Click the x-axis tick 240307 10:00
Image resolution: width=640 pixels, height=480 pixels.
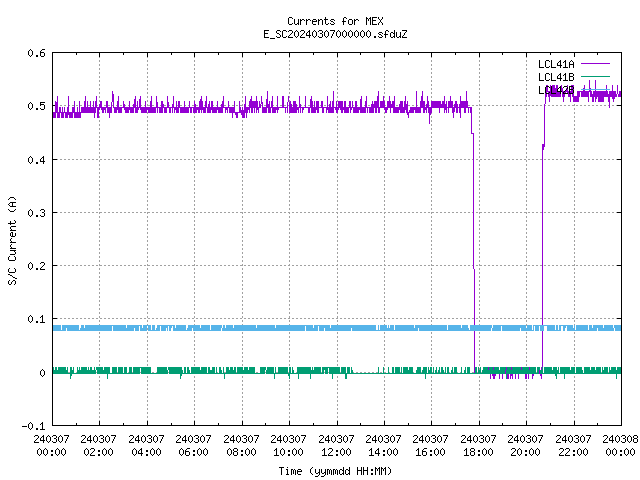pyautogui.click(x=288, y=445)
